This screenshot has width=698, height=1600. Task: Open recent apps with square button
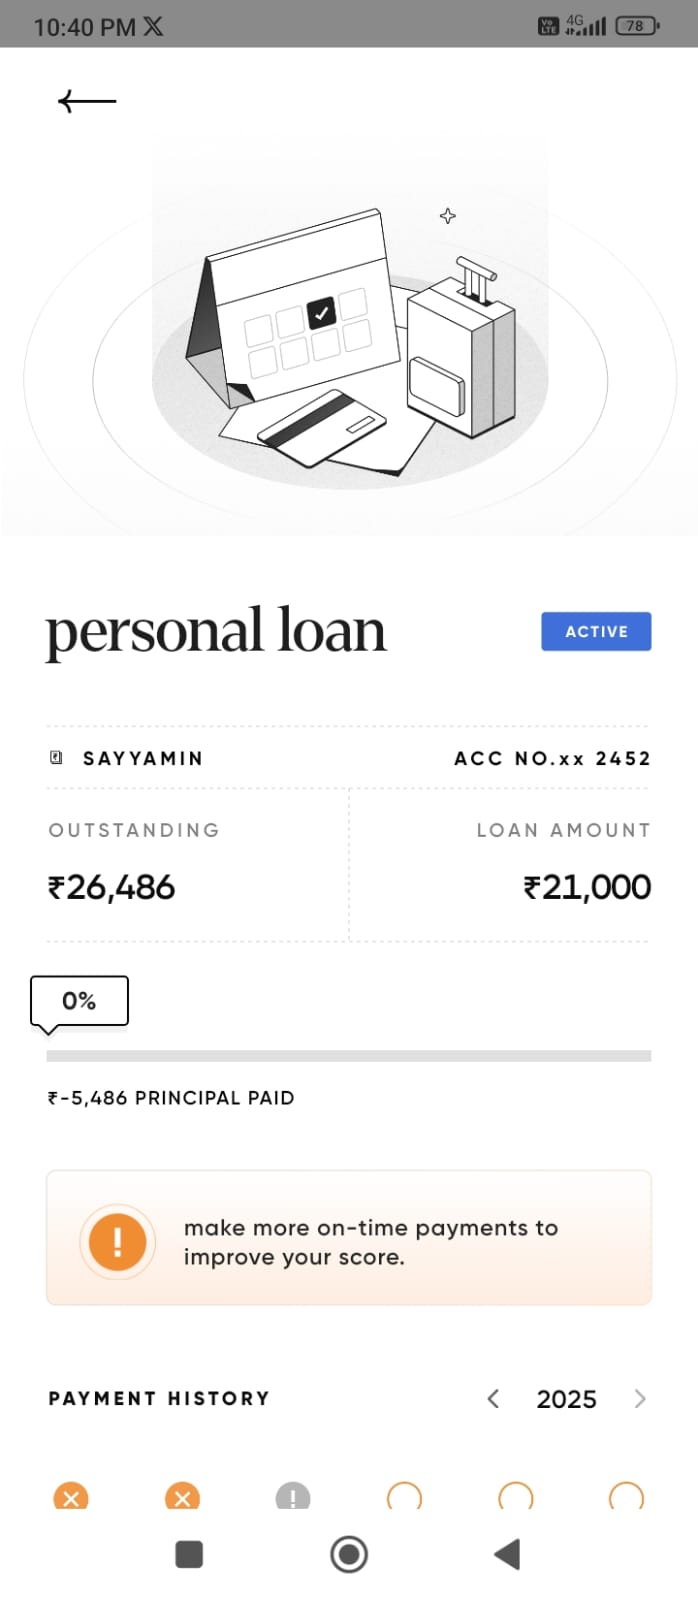[x=189, y=1554]
